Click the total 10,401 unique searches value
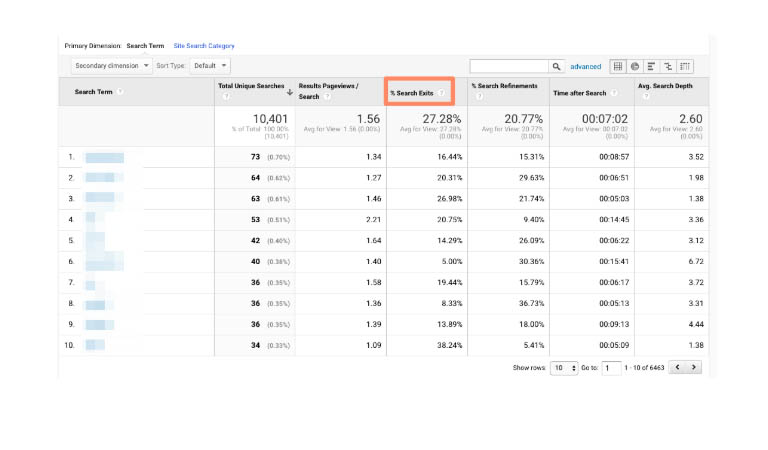768x450 pixels. click(270, 119)
